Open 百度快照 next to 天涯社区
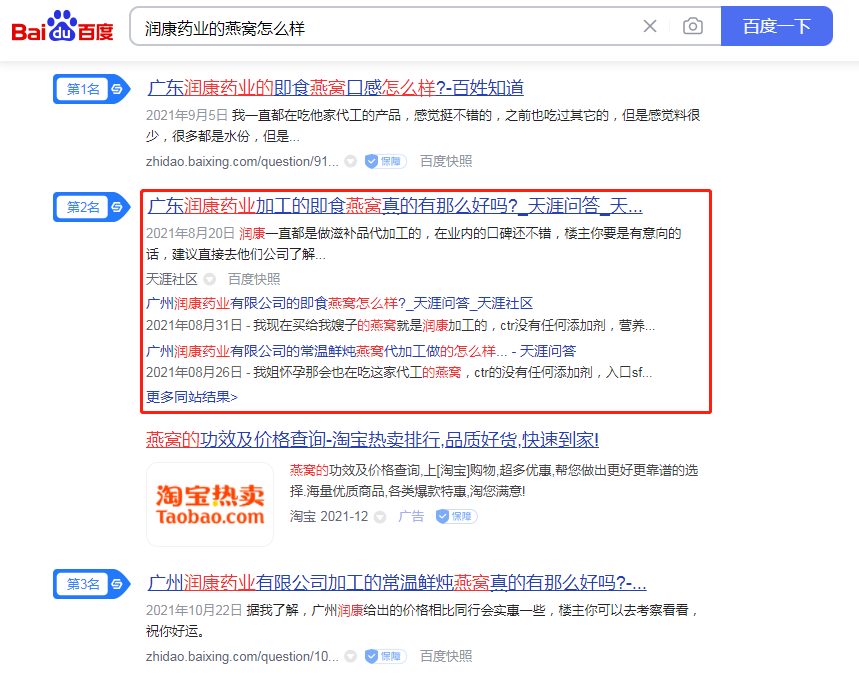859x677 pixels. coord(254,279)
